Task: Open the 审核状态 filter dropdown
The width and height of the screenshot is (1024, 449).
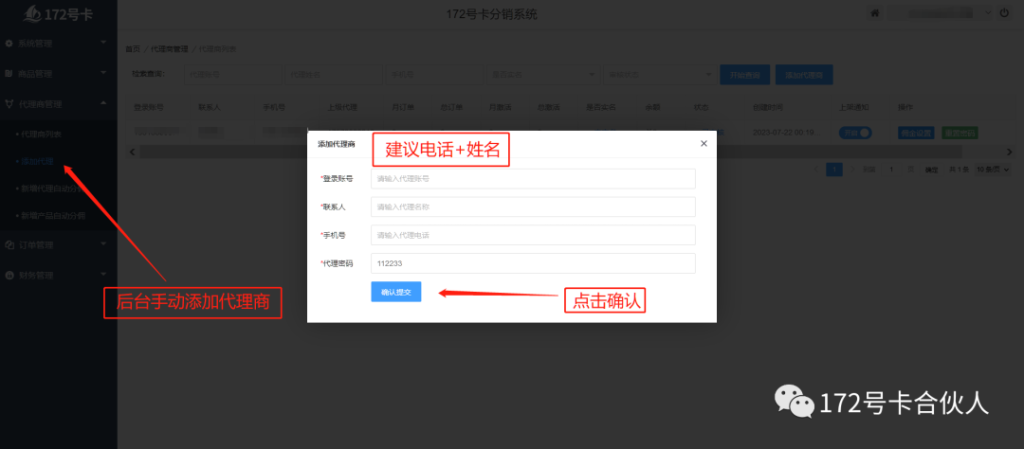Action: pos(659,74)
